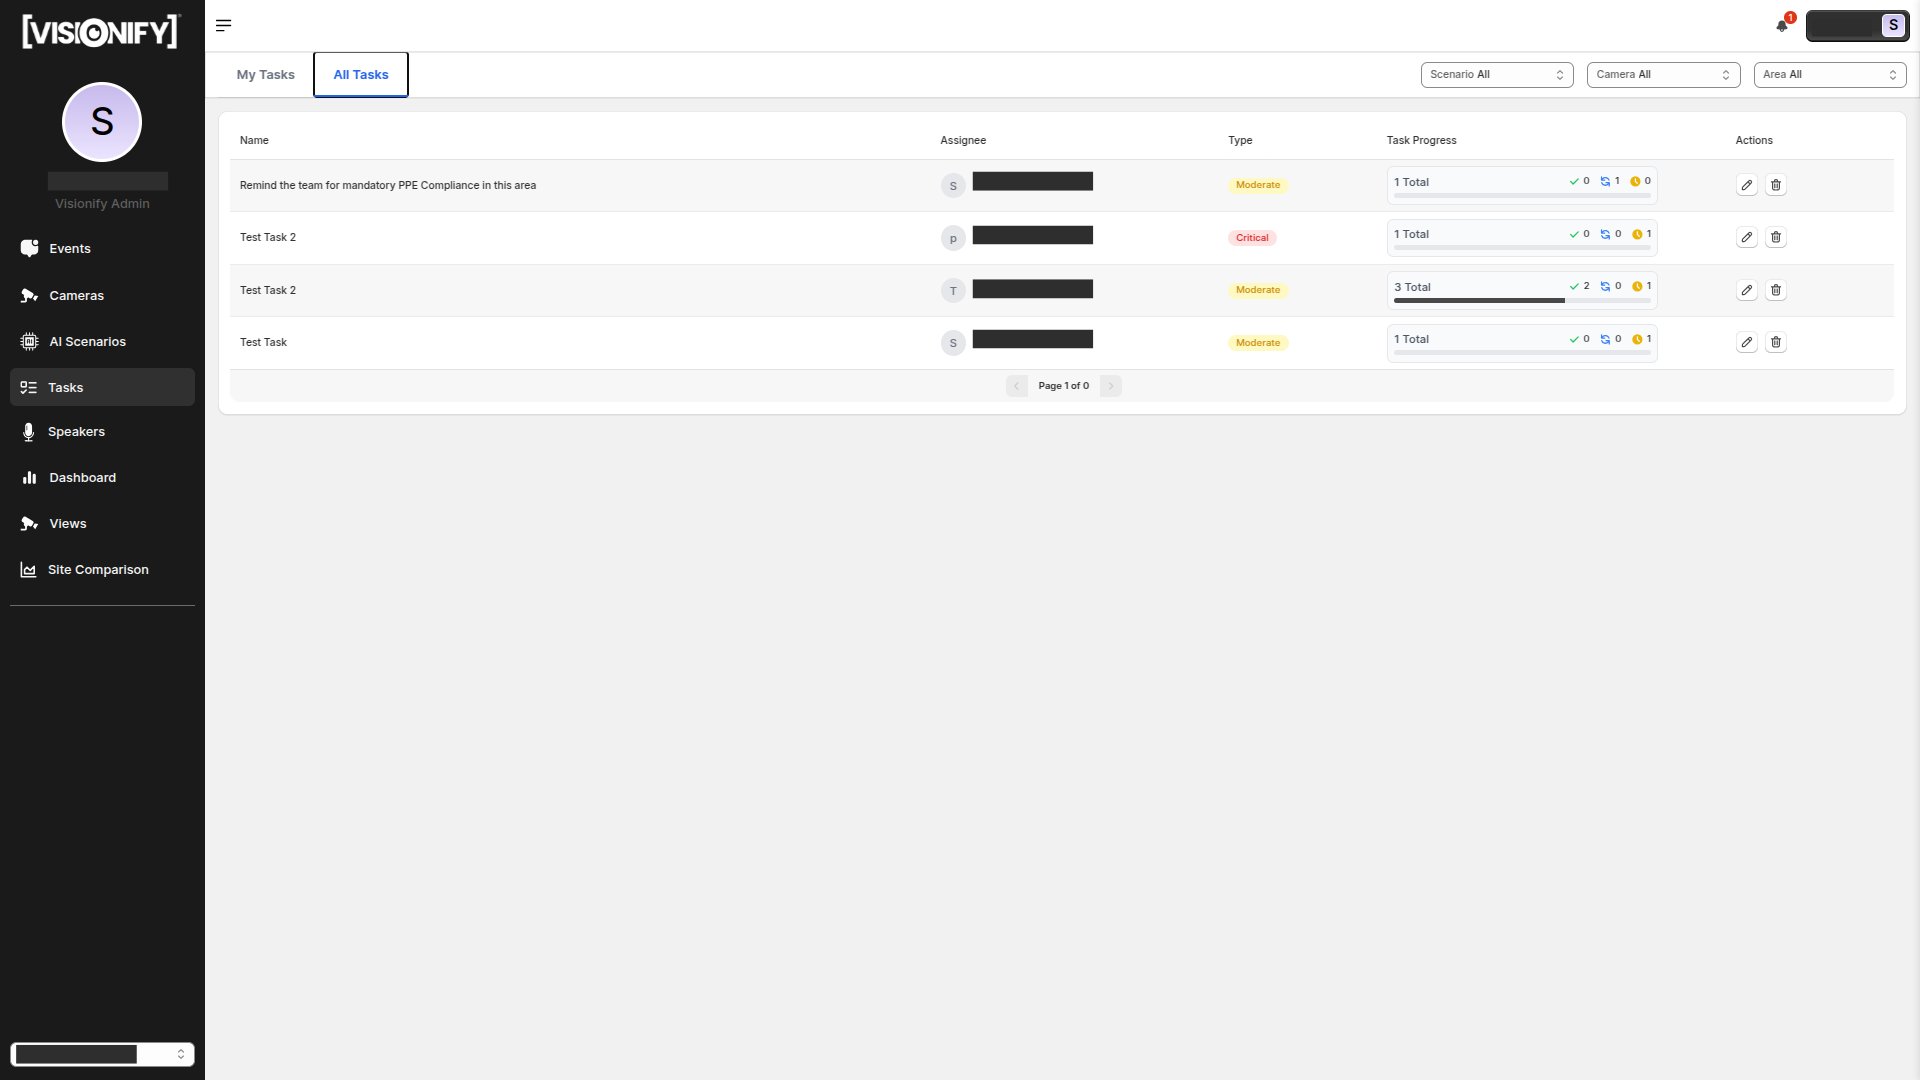The height and width of the screenshot is (1080, 1920).
Task: Click the Actions column header
Action: (x=1754, y=140)
